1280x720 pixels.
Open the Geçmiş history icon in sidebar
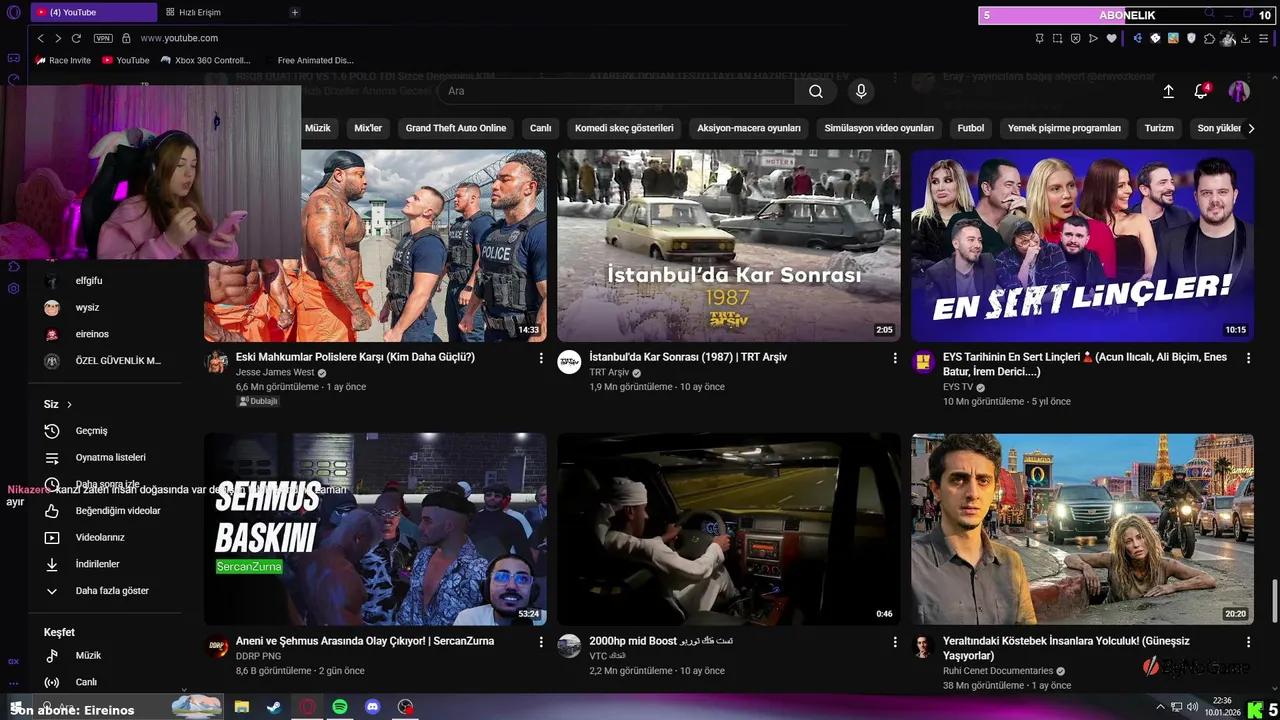52,431
